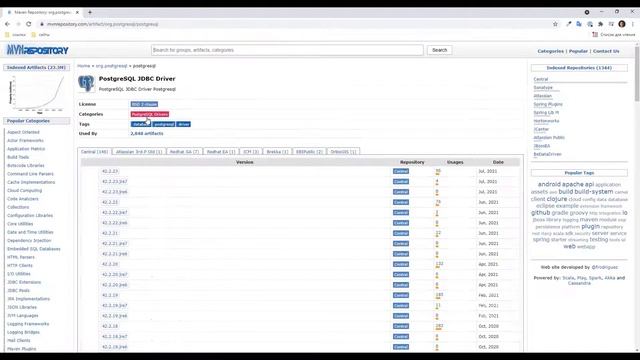Screen dimensions: 640x360
Task: Click the PostgreSQL Drivers category badge
Action: coord(150,114)
